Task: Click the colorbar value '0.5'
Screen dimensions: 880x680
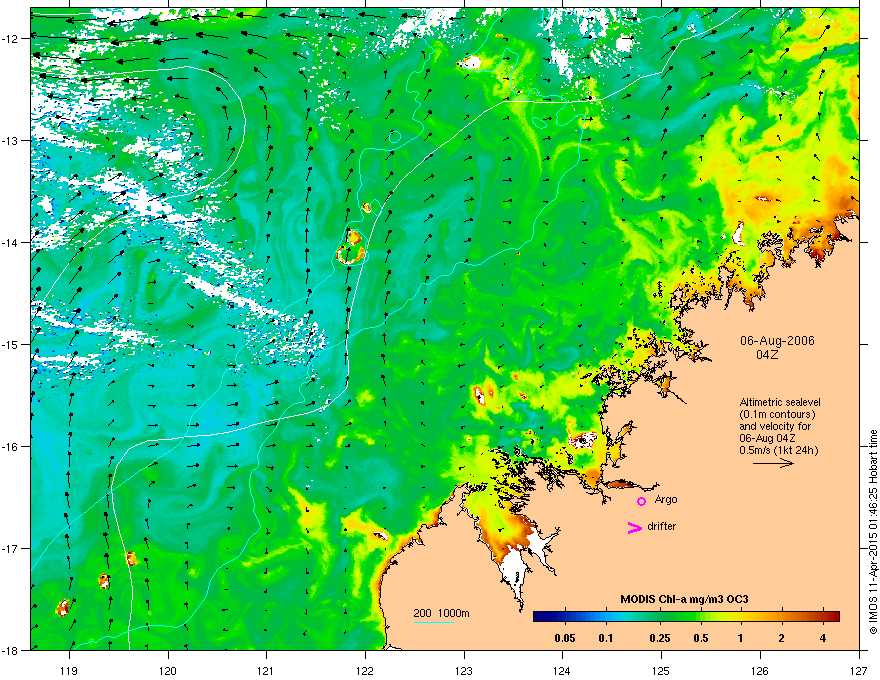Action: pos(701,638)
